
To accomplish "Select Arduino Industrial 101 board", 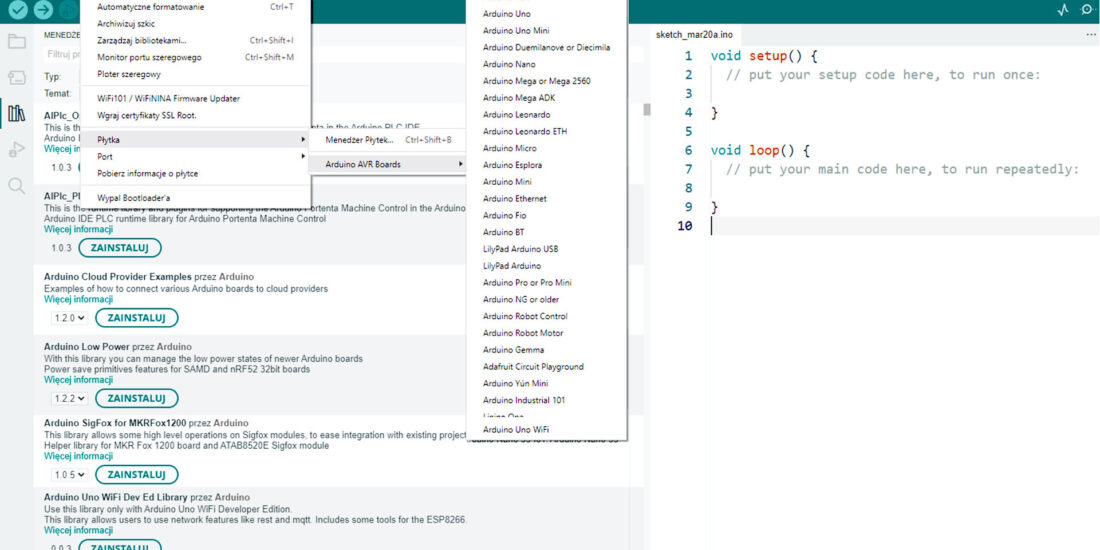I will pos(546,401).
